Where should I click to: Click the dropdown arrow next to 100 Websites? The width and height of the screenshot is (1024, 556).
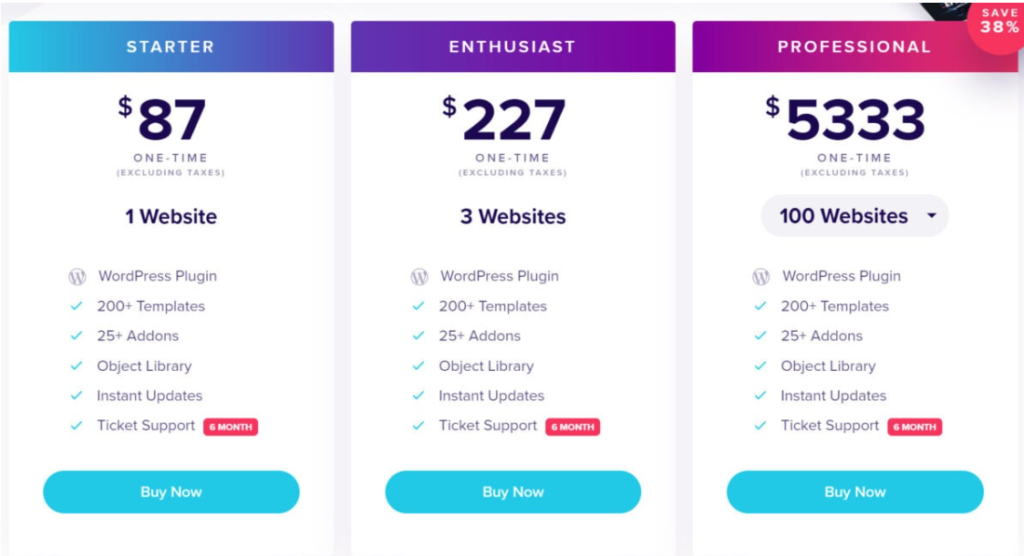coord(932,215)
